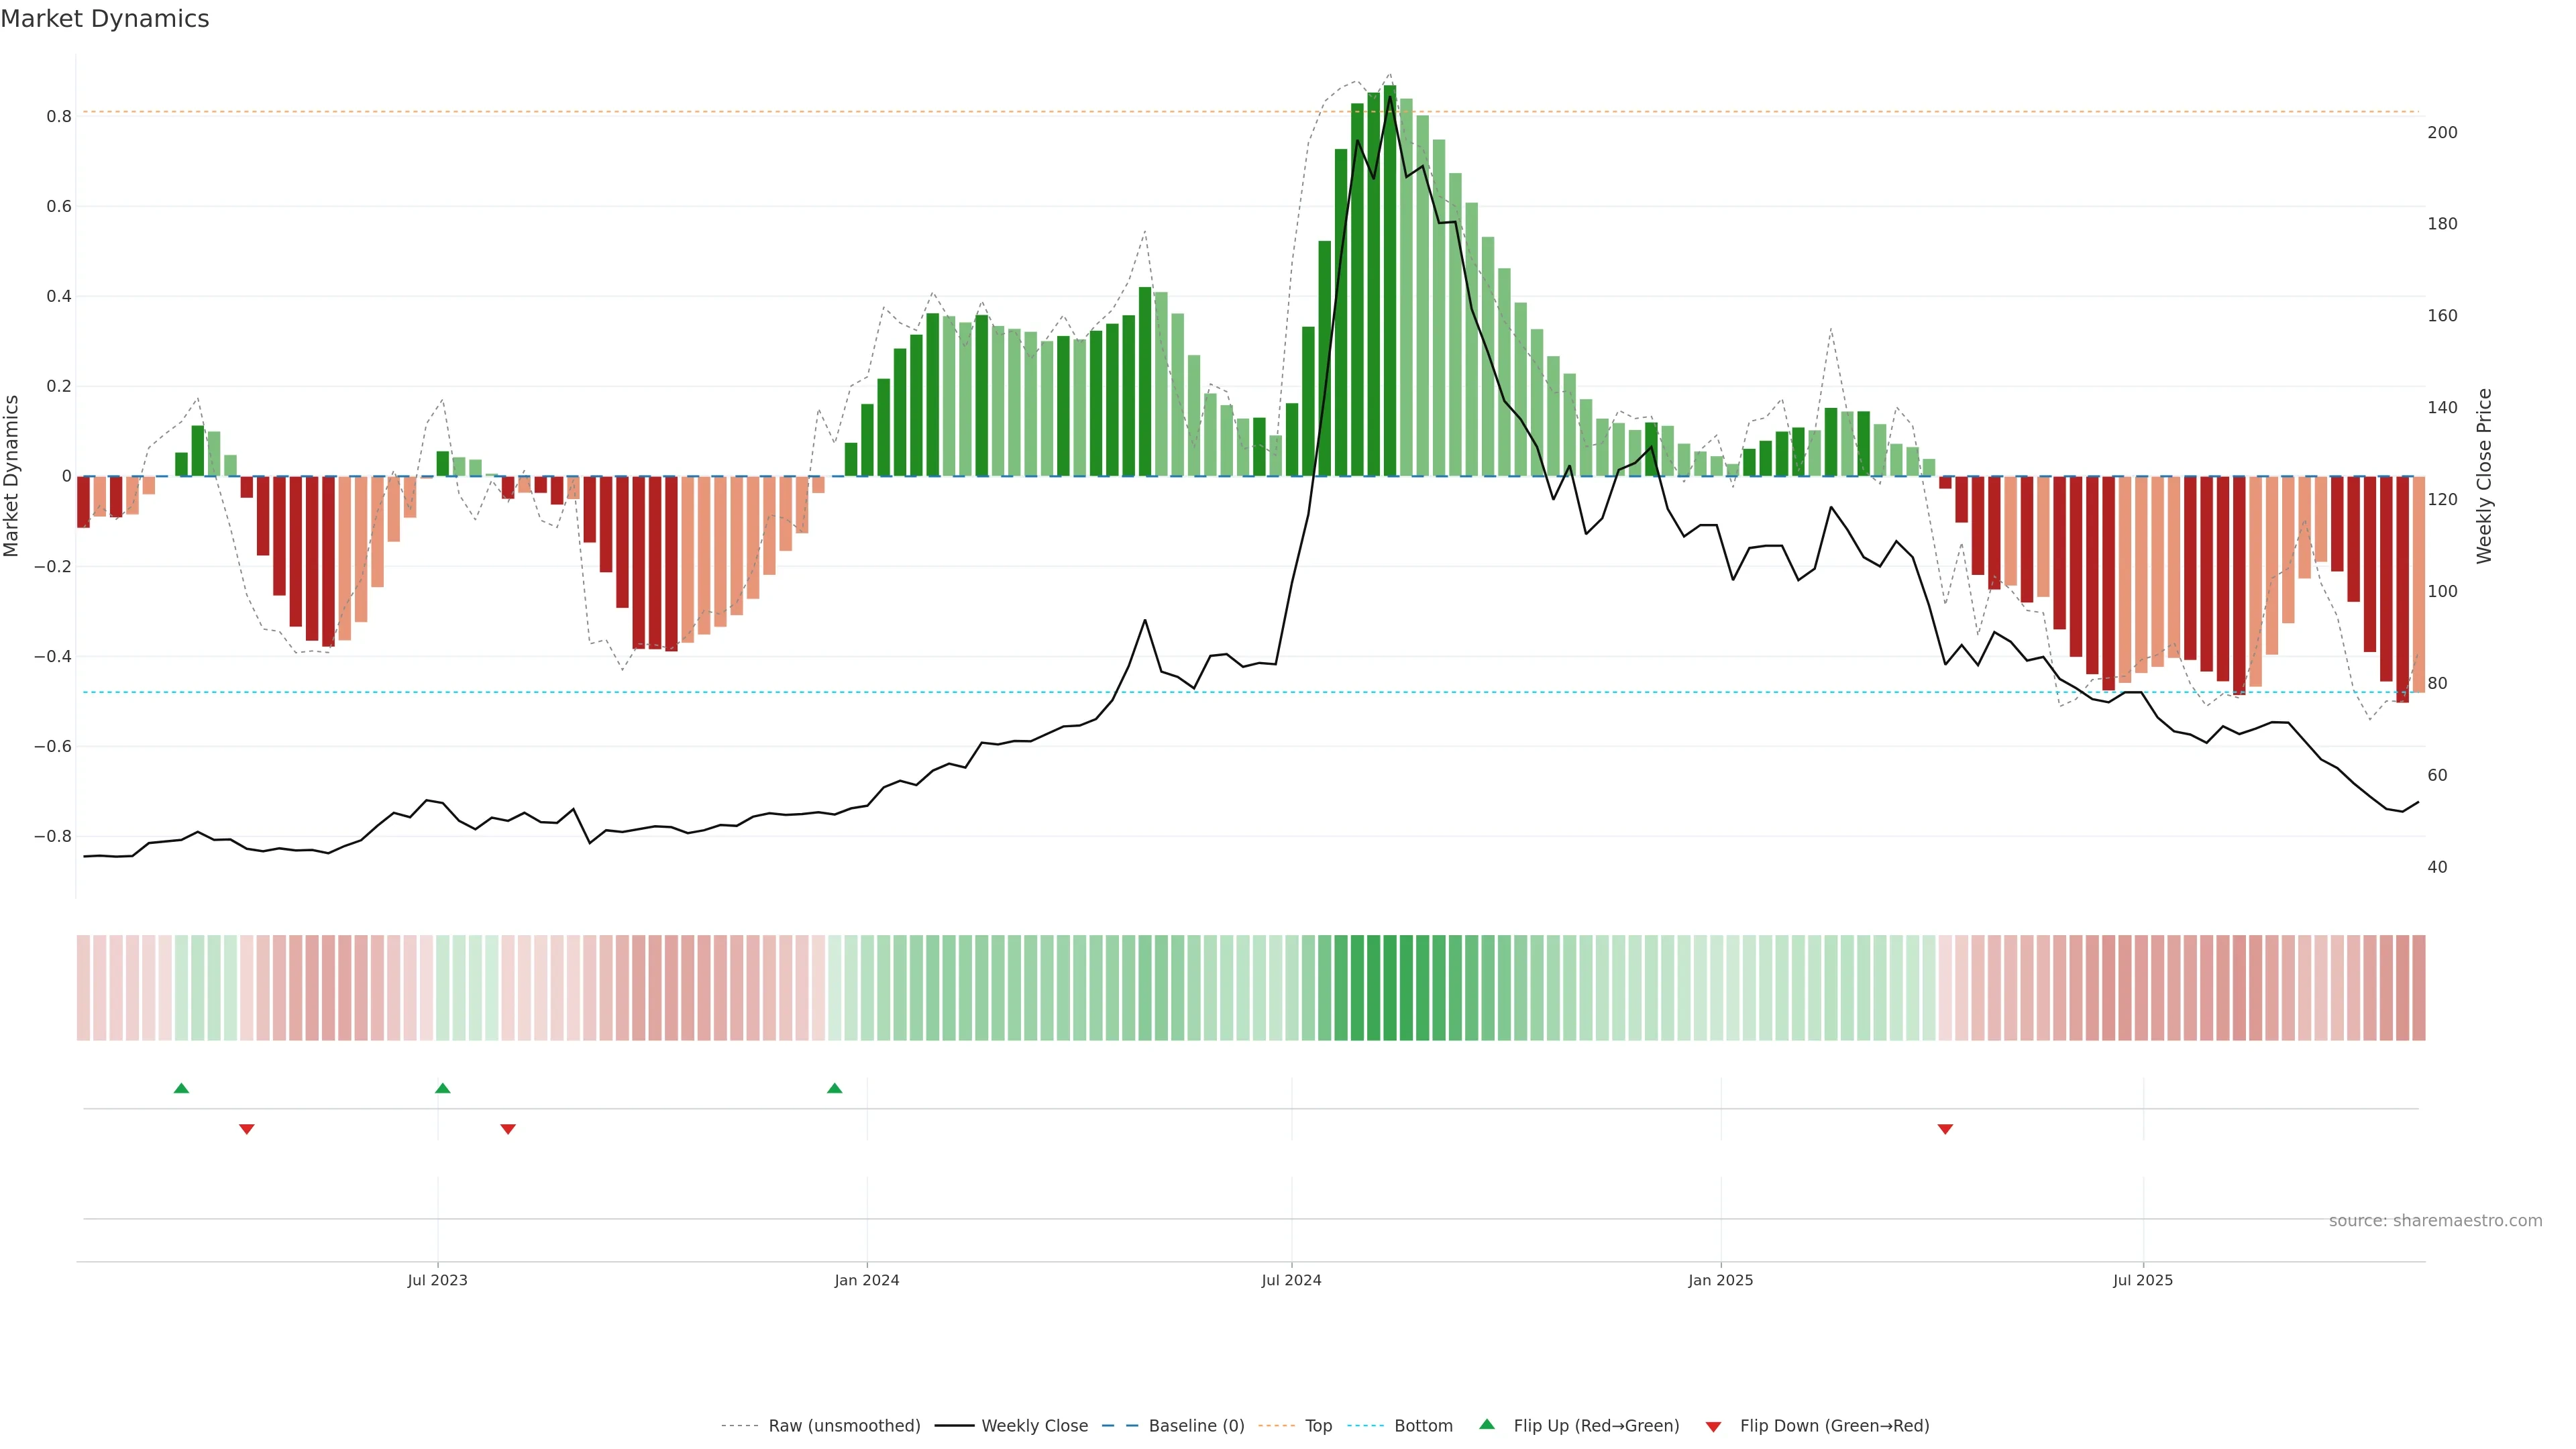This screenshot has width=2576, height=1449.
Task: Click the Flip Up triangle before Jan 2024
Action: tap(835, 1088)
